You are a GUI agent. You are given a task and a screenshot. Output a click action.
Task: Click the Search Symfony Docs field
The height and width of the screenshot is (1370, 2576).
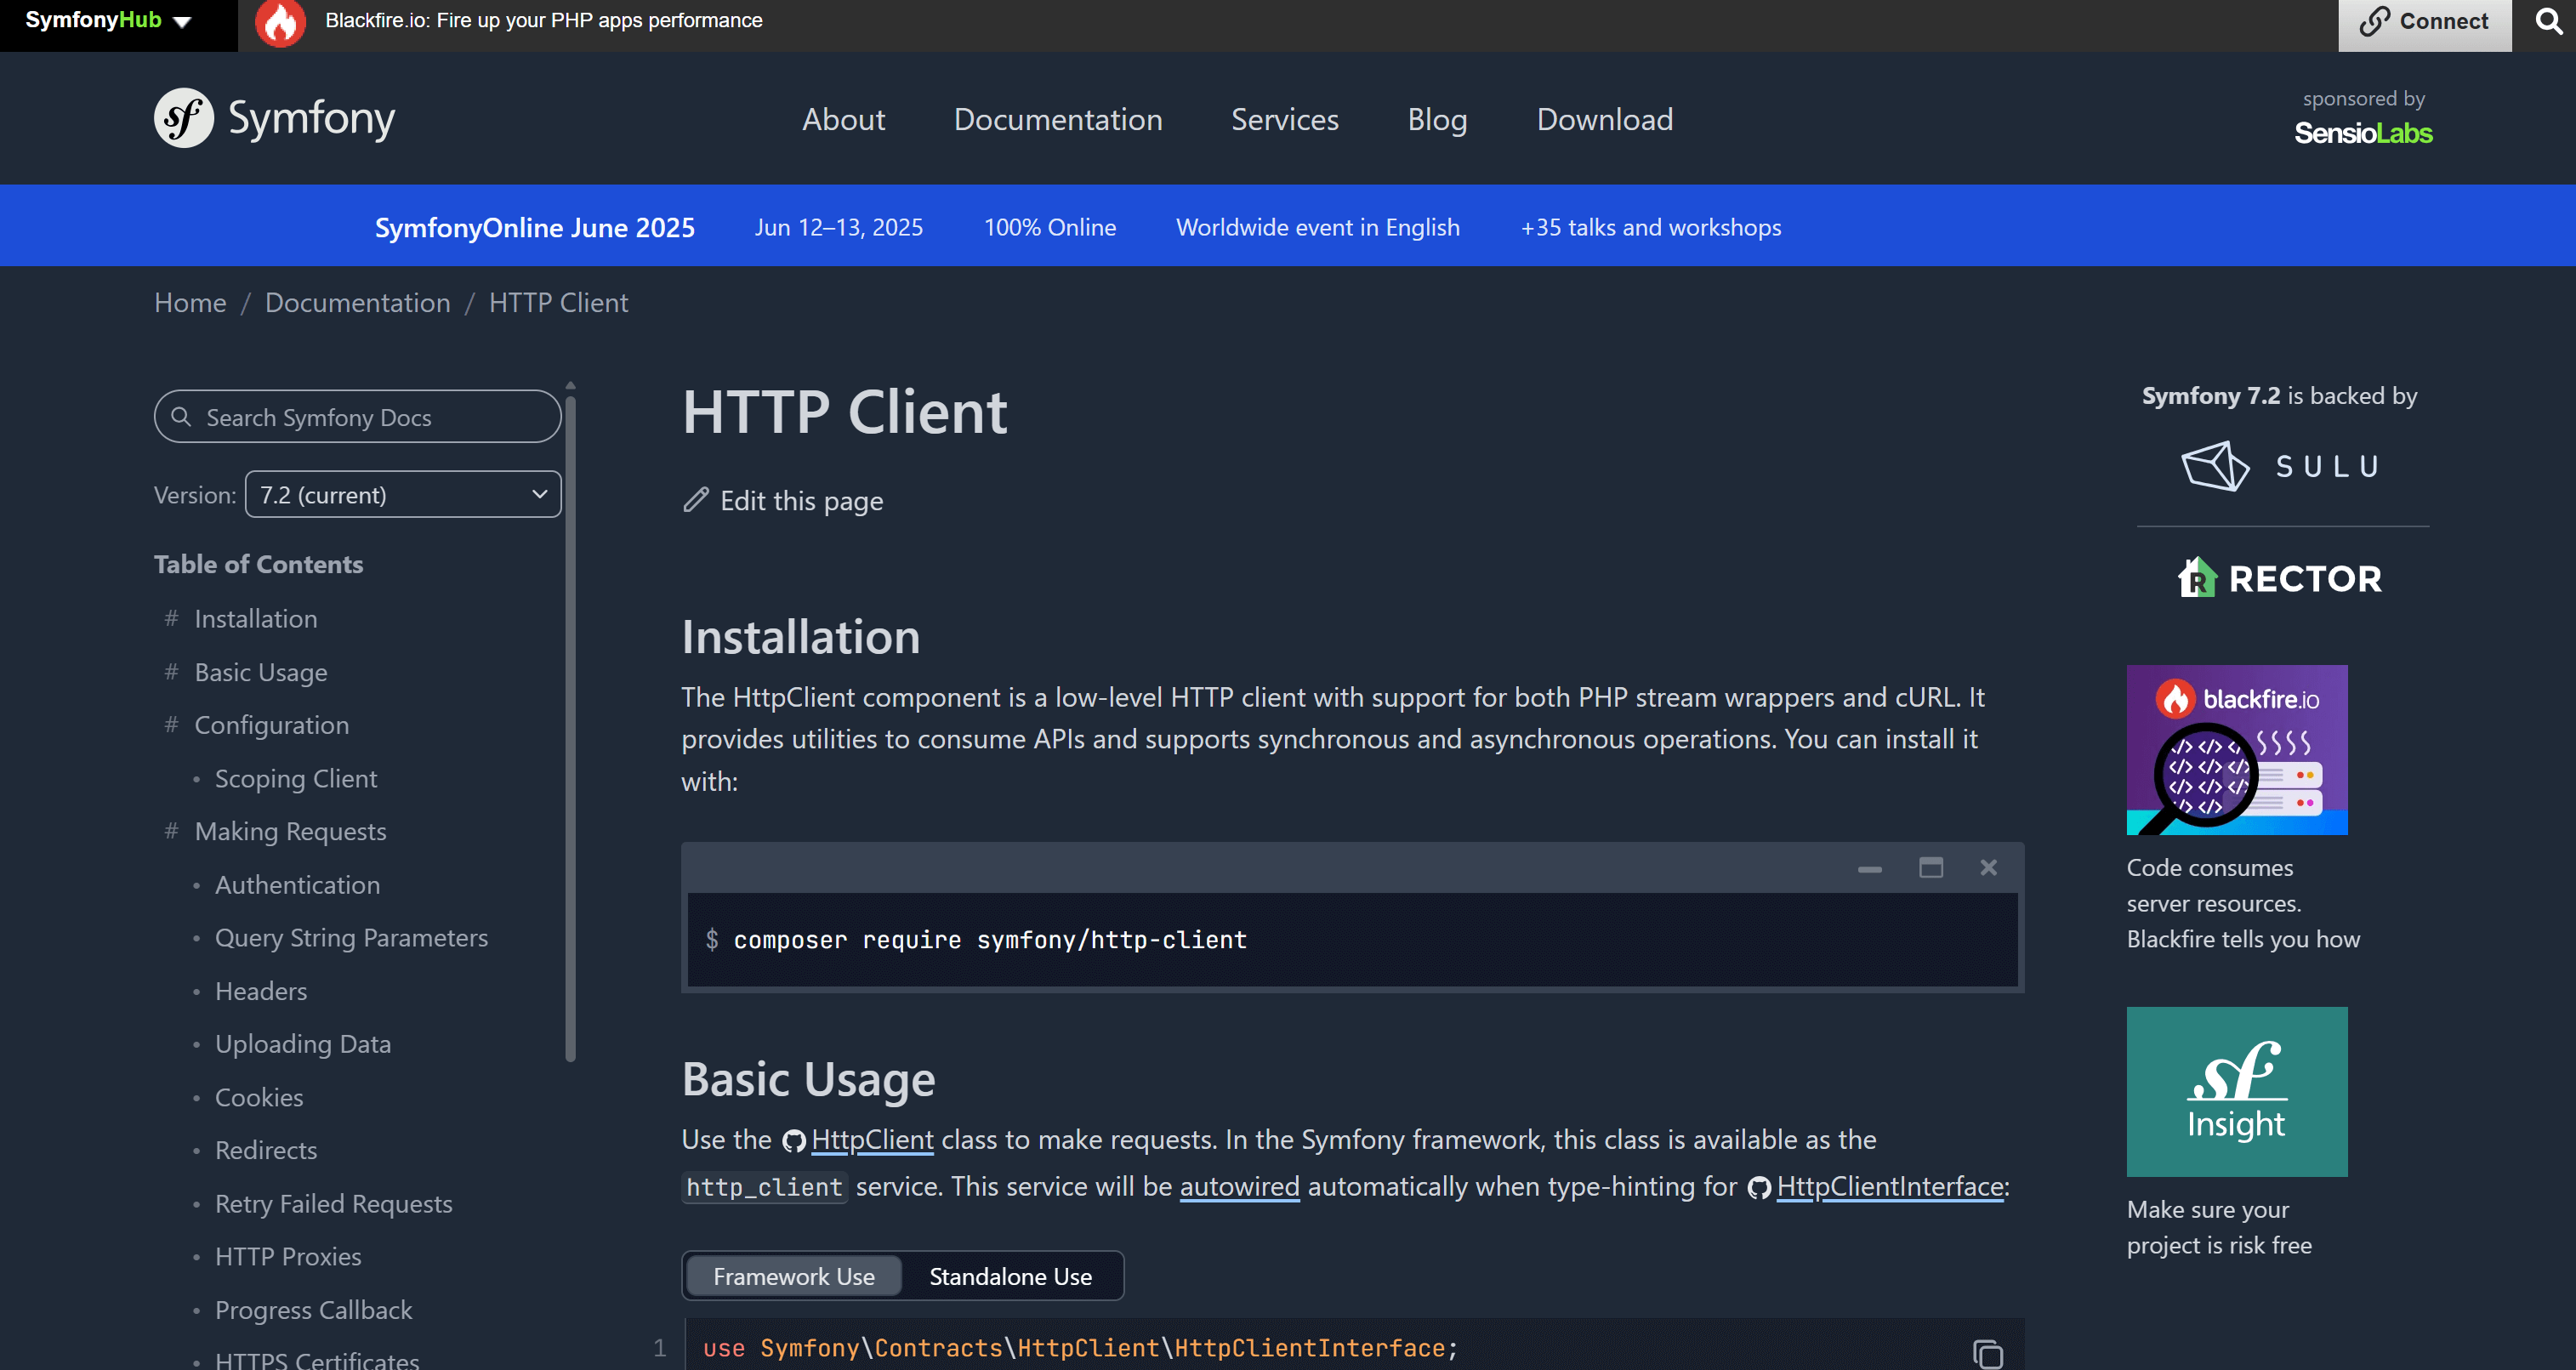(358, 417)
